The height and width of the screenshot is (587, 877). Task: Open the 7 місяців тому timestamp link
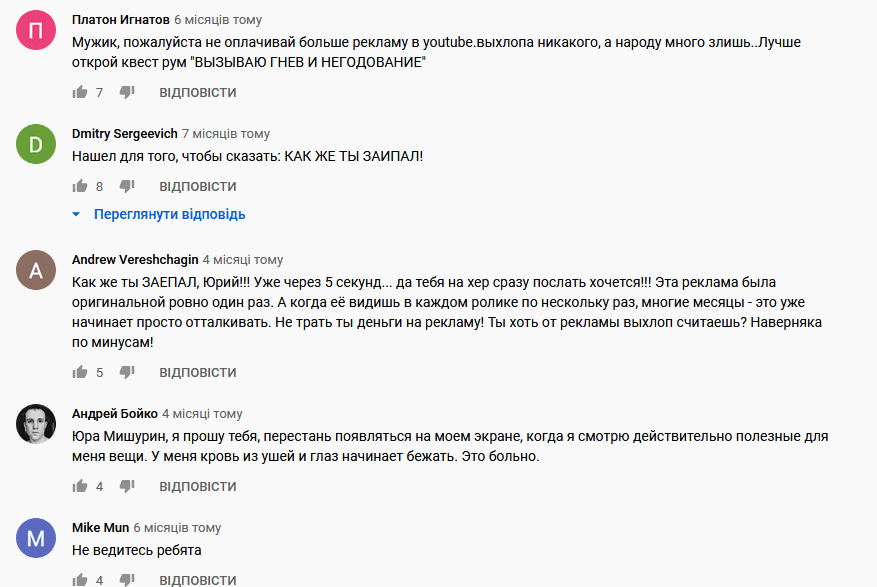(x=226, y=134)
